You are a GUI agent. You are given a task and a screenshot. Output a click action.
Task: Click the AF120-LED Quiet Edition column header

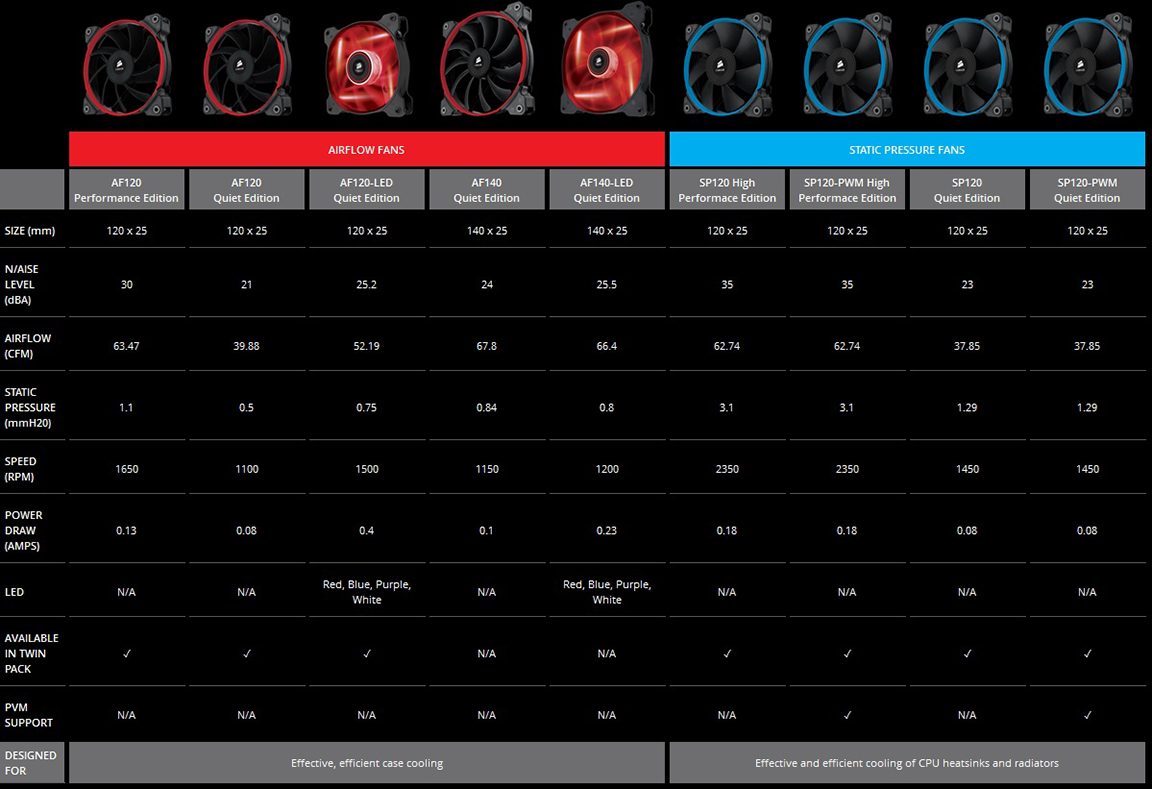pos(367,190)
